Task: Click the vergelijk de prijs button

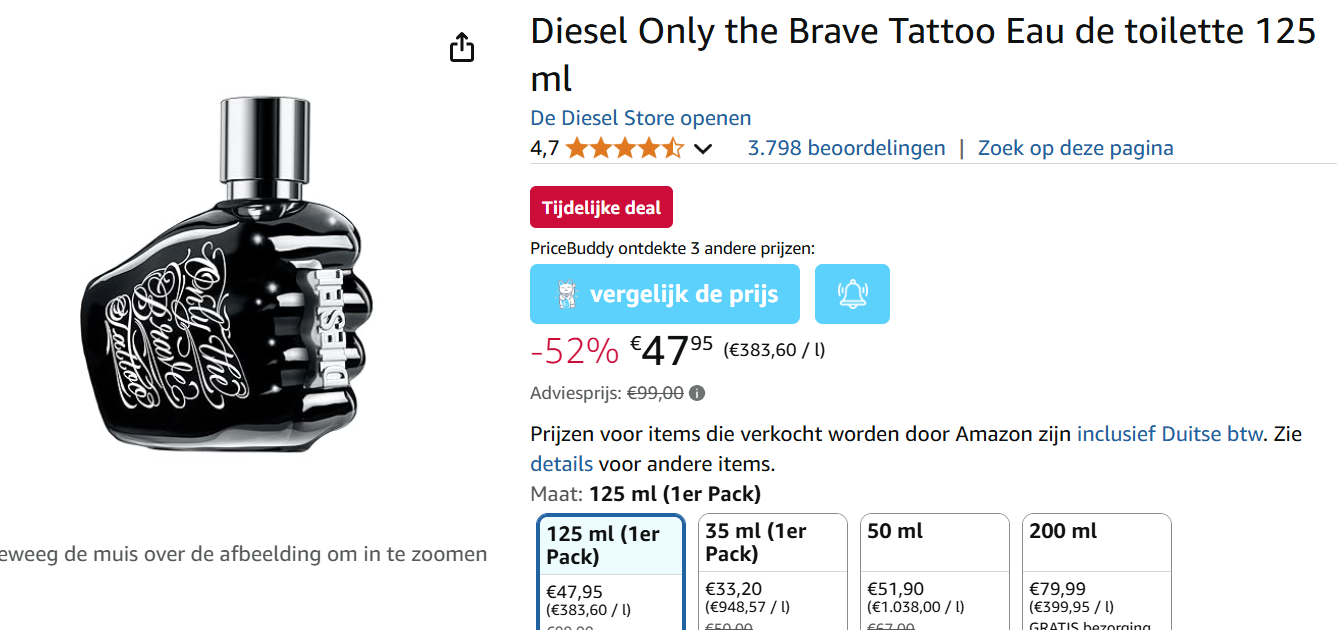Action: (x=665, y=293)
